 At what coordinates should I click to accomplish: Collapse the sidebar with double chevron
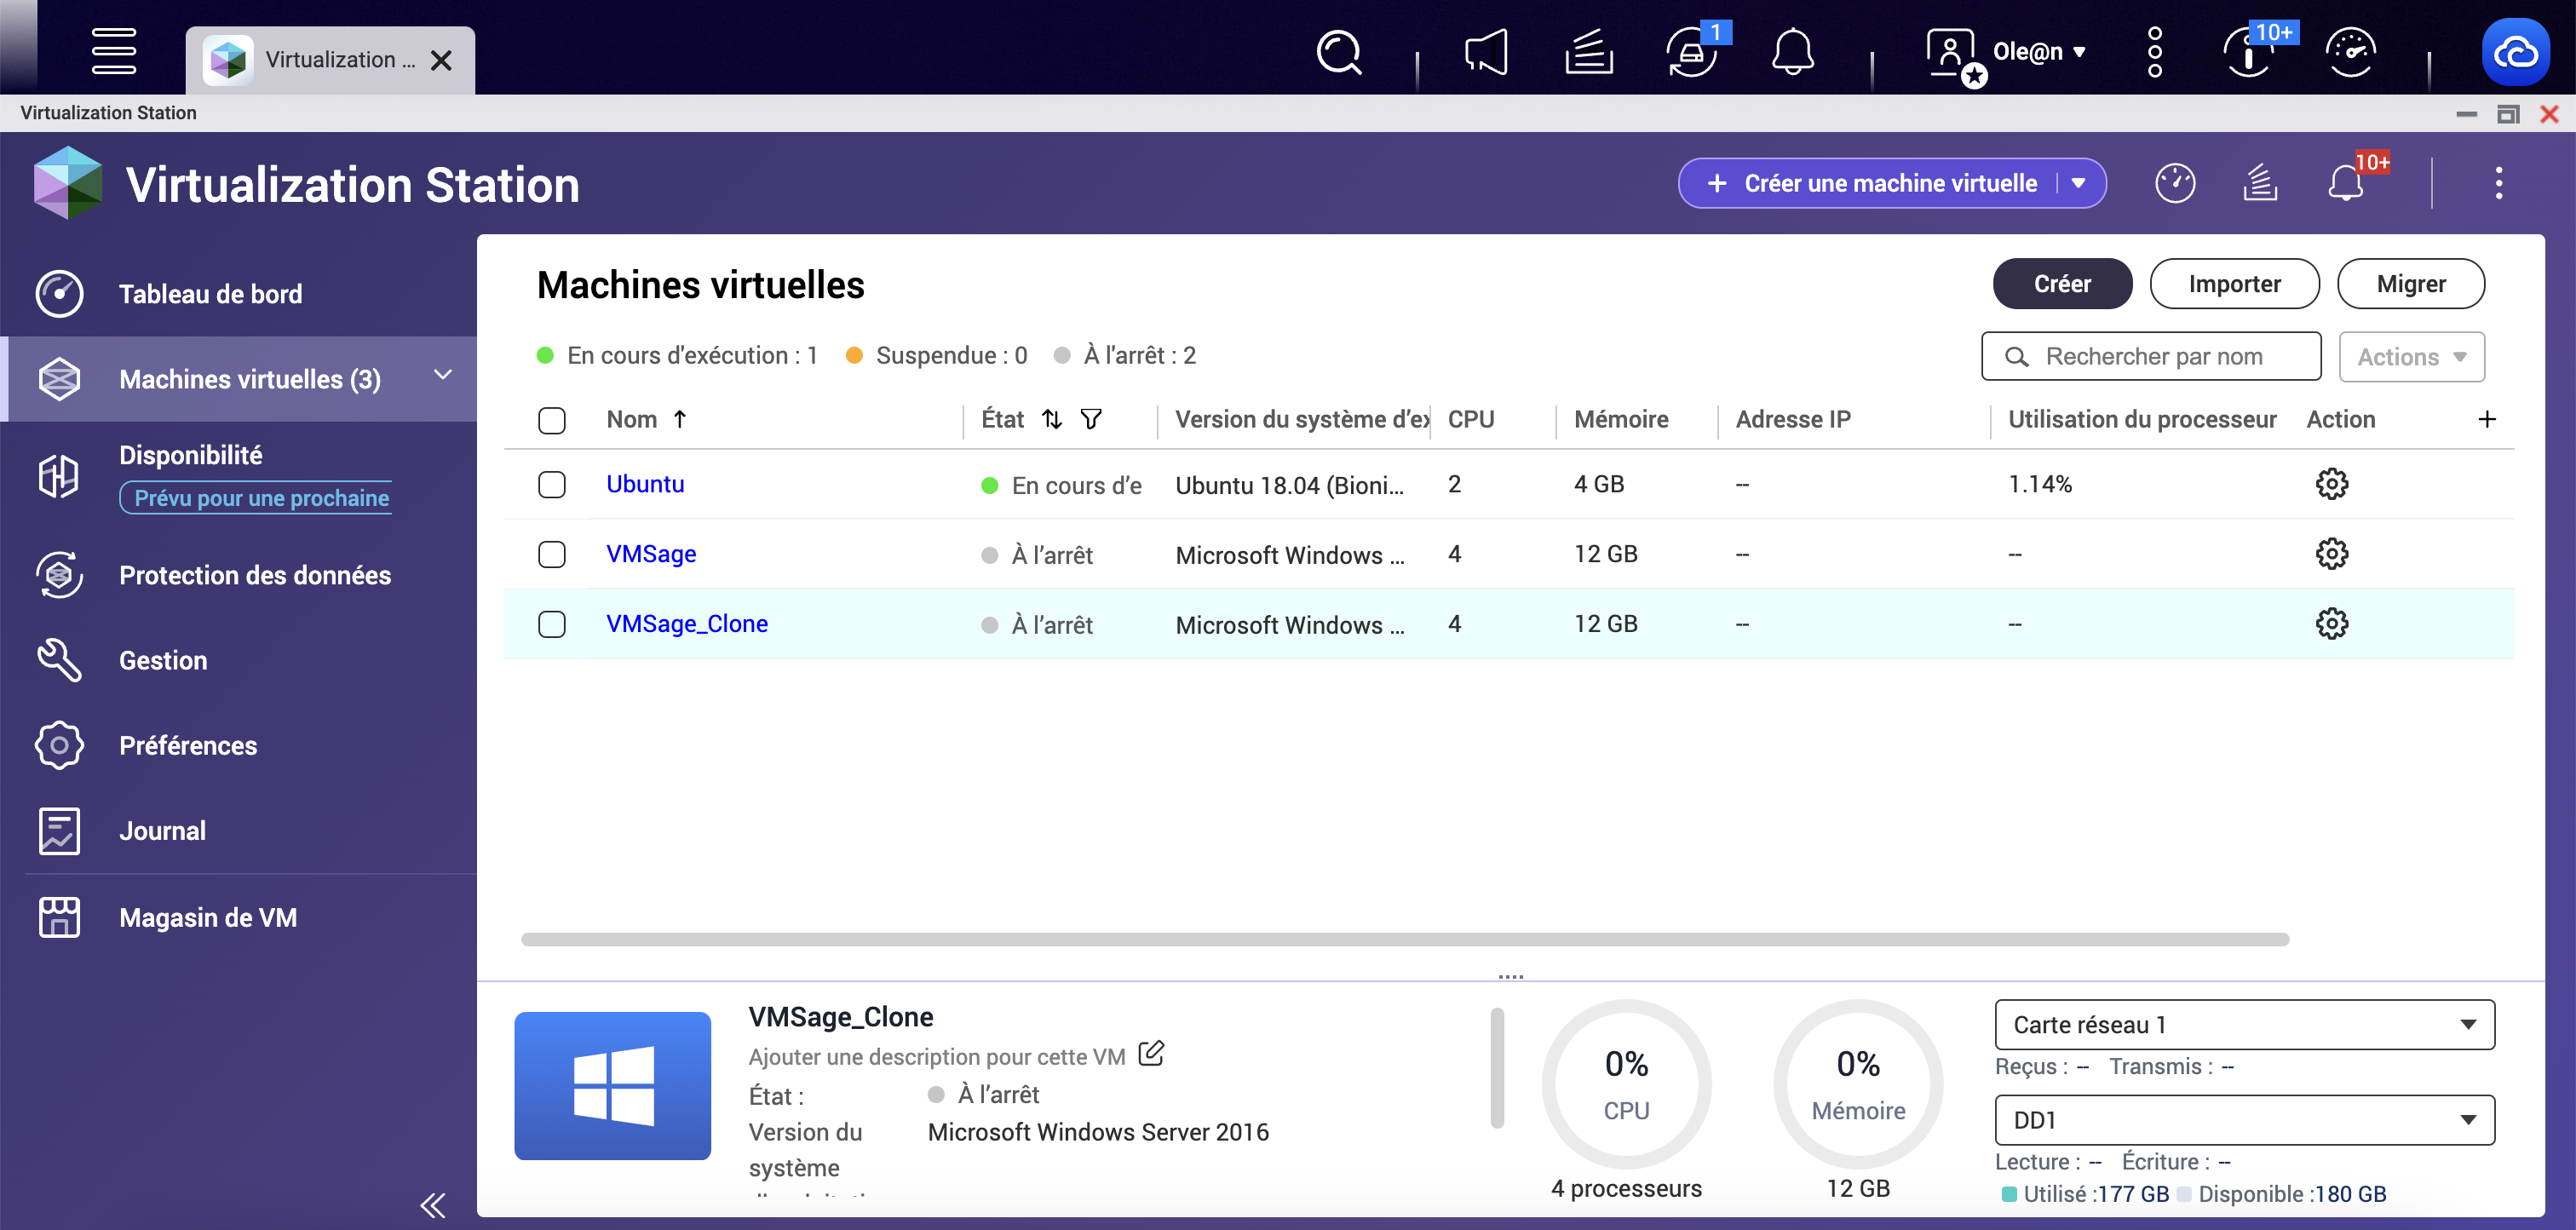point(432,1205)
